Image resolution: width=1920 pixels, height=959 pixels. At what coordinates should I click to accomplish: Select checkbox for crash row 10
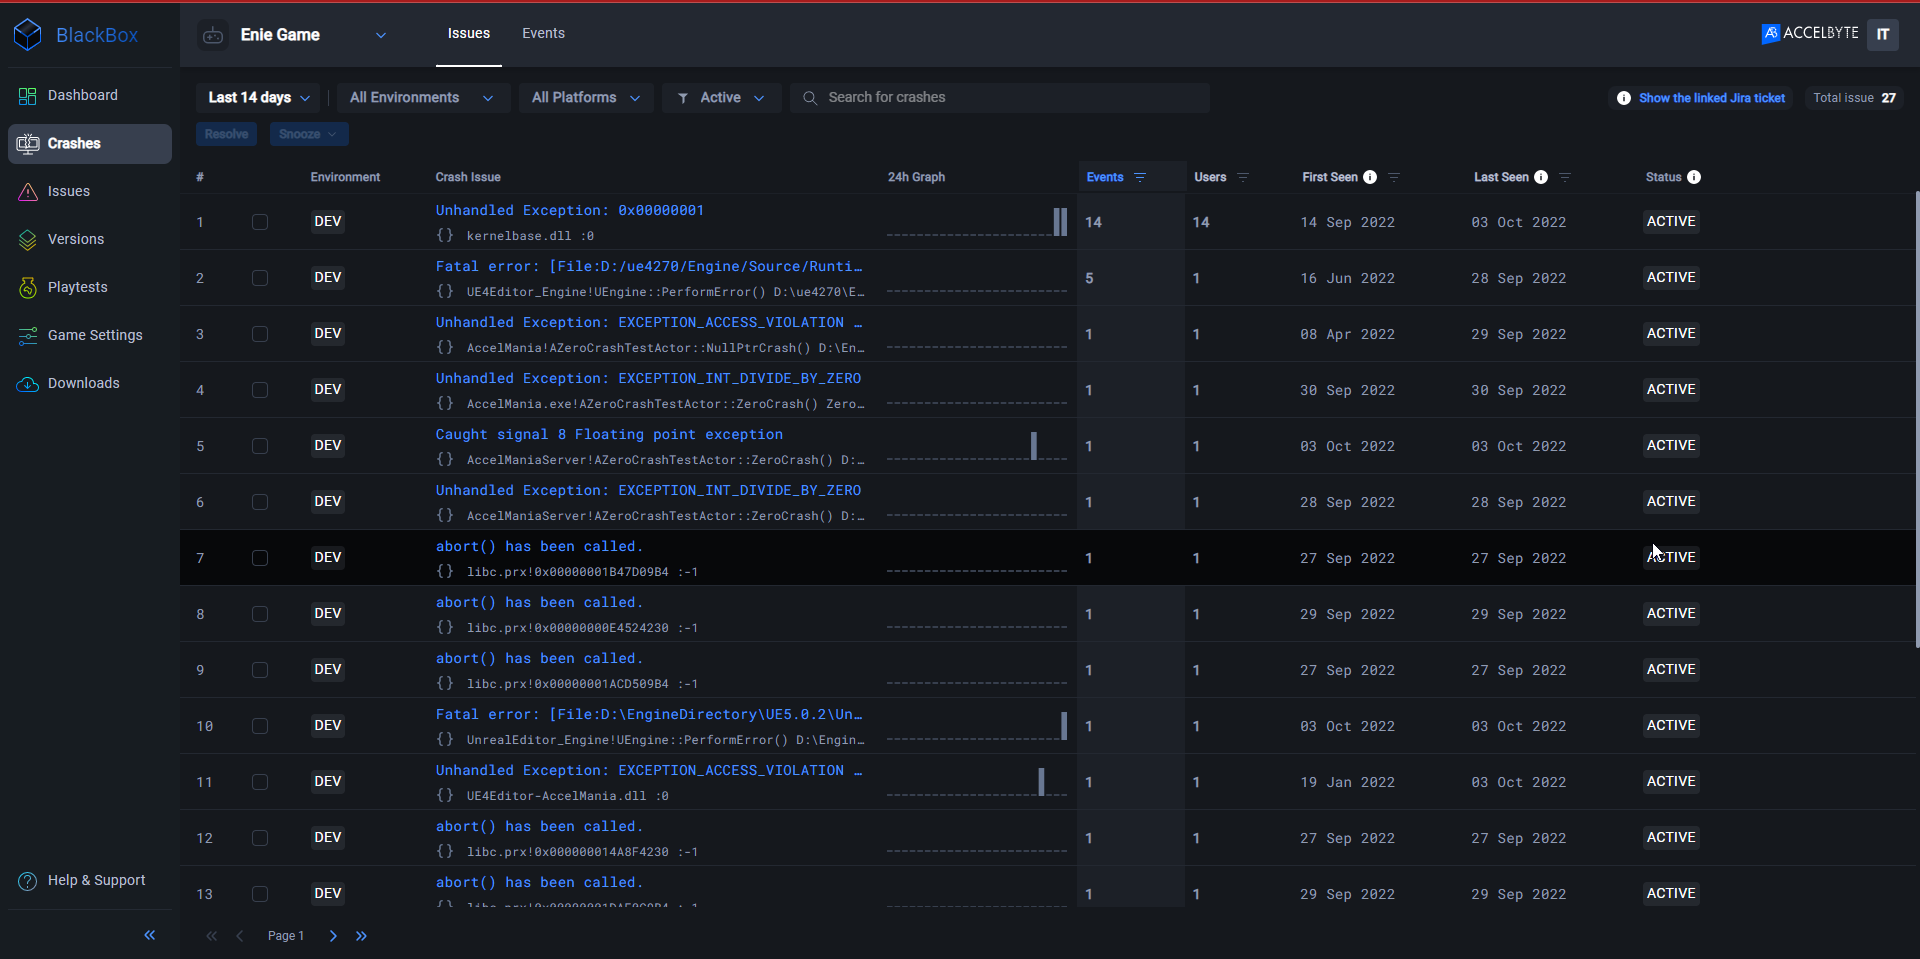point(260,726)
